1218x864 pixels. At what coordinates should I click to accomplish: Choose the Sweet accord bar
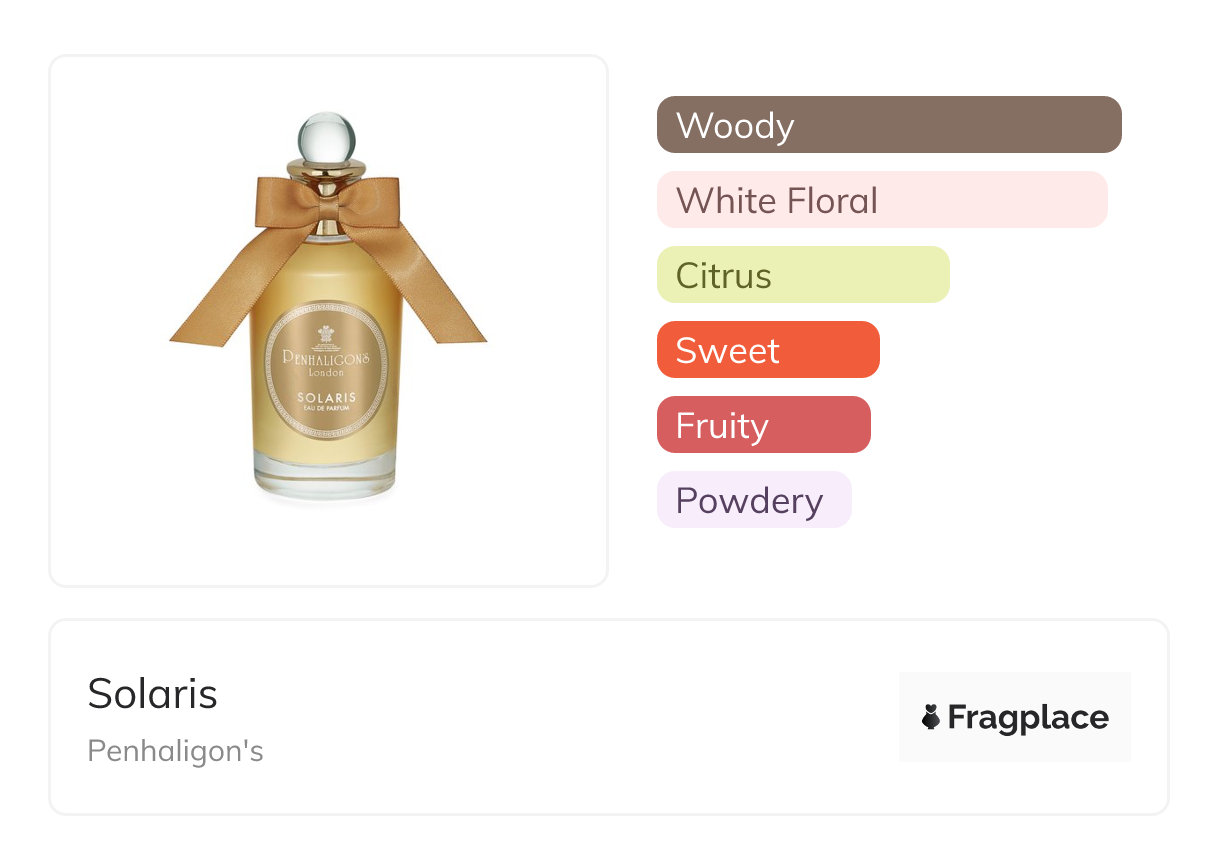tap(767, 350)
